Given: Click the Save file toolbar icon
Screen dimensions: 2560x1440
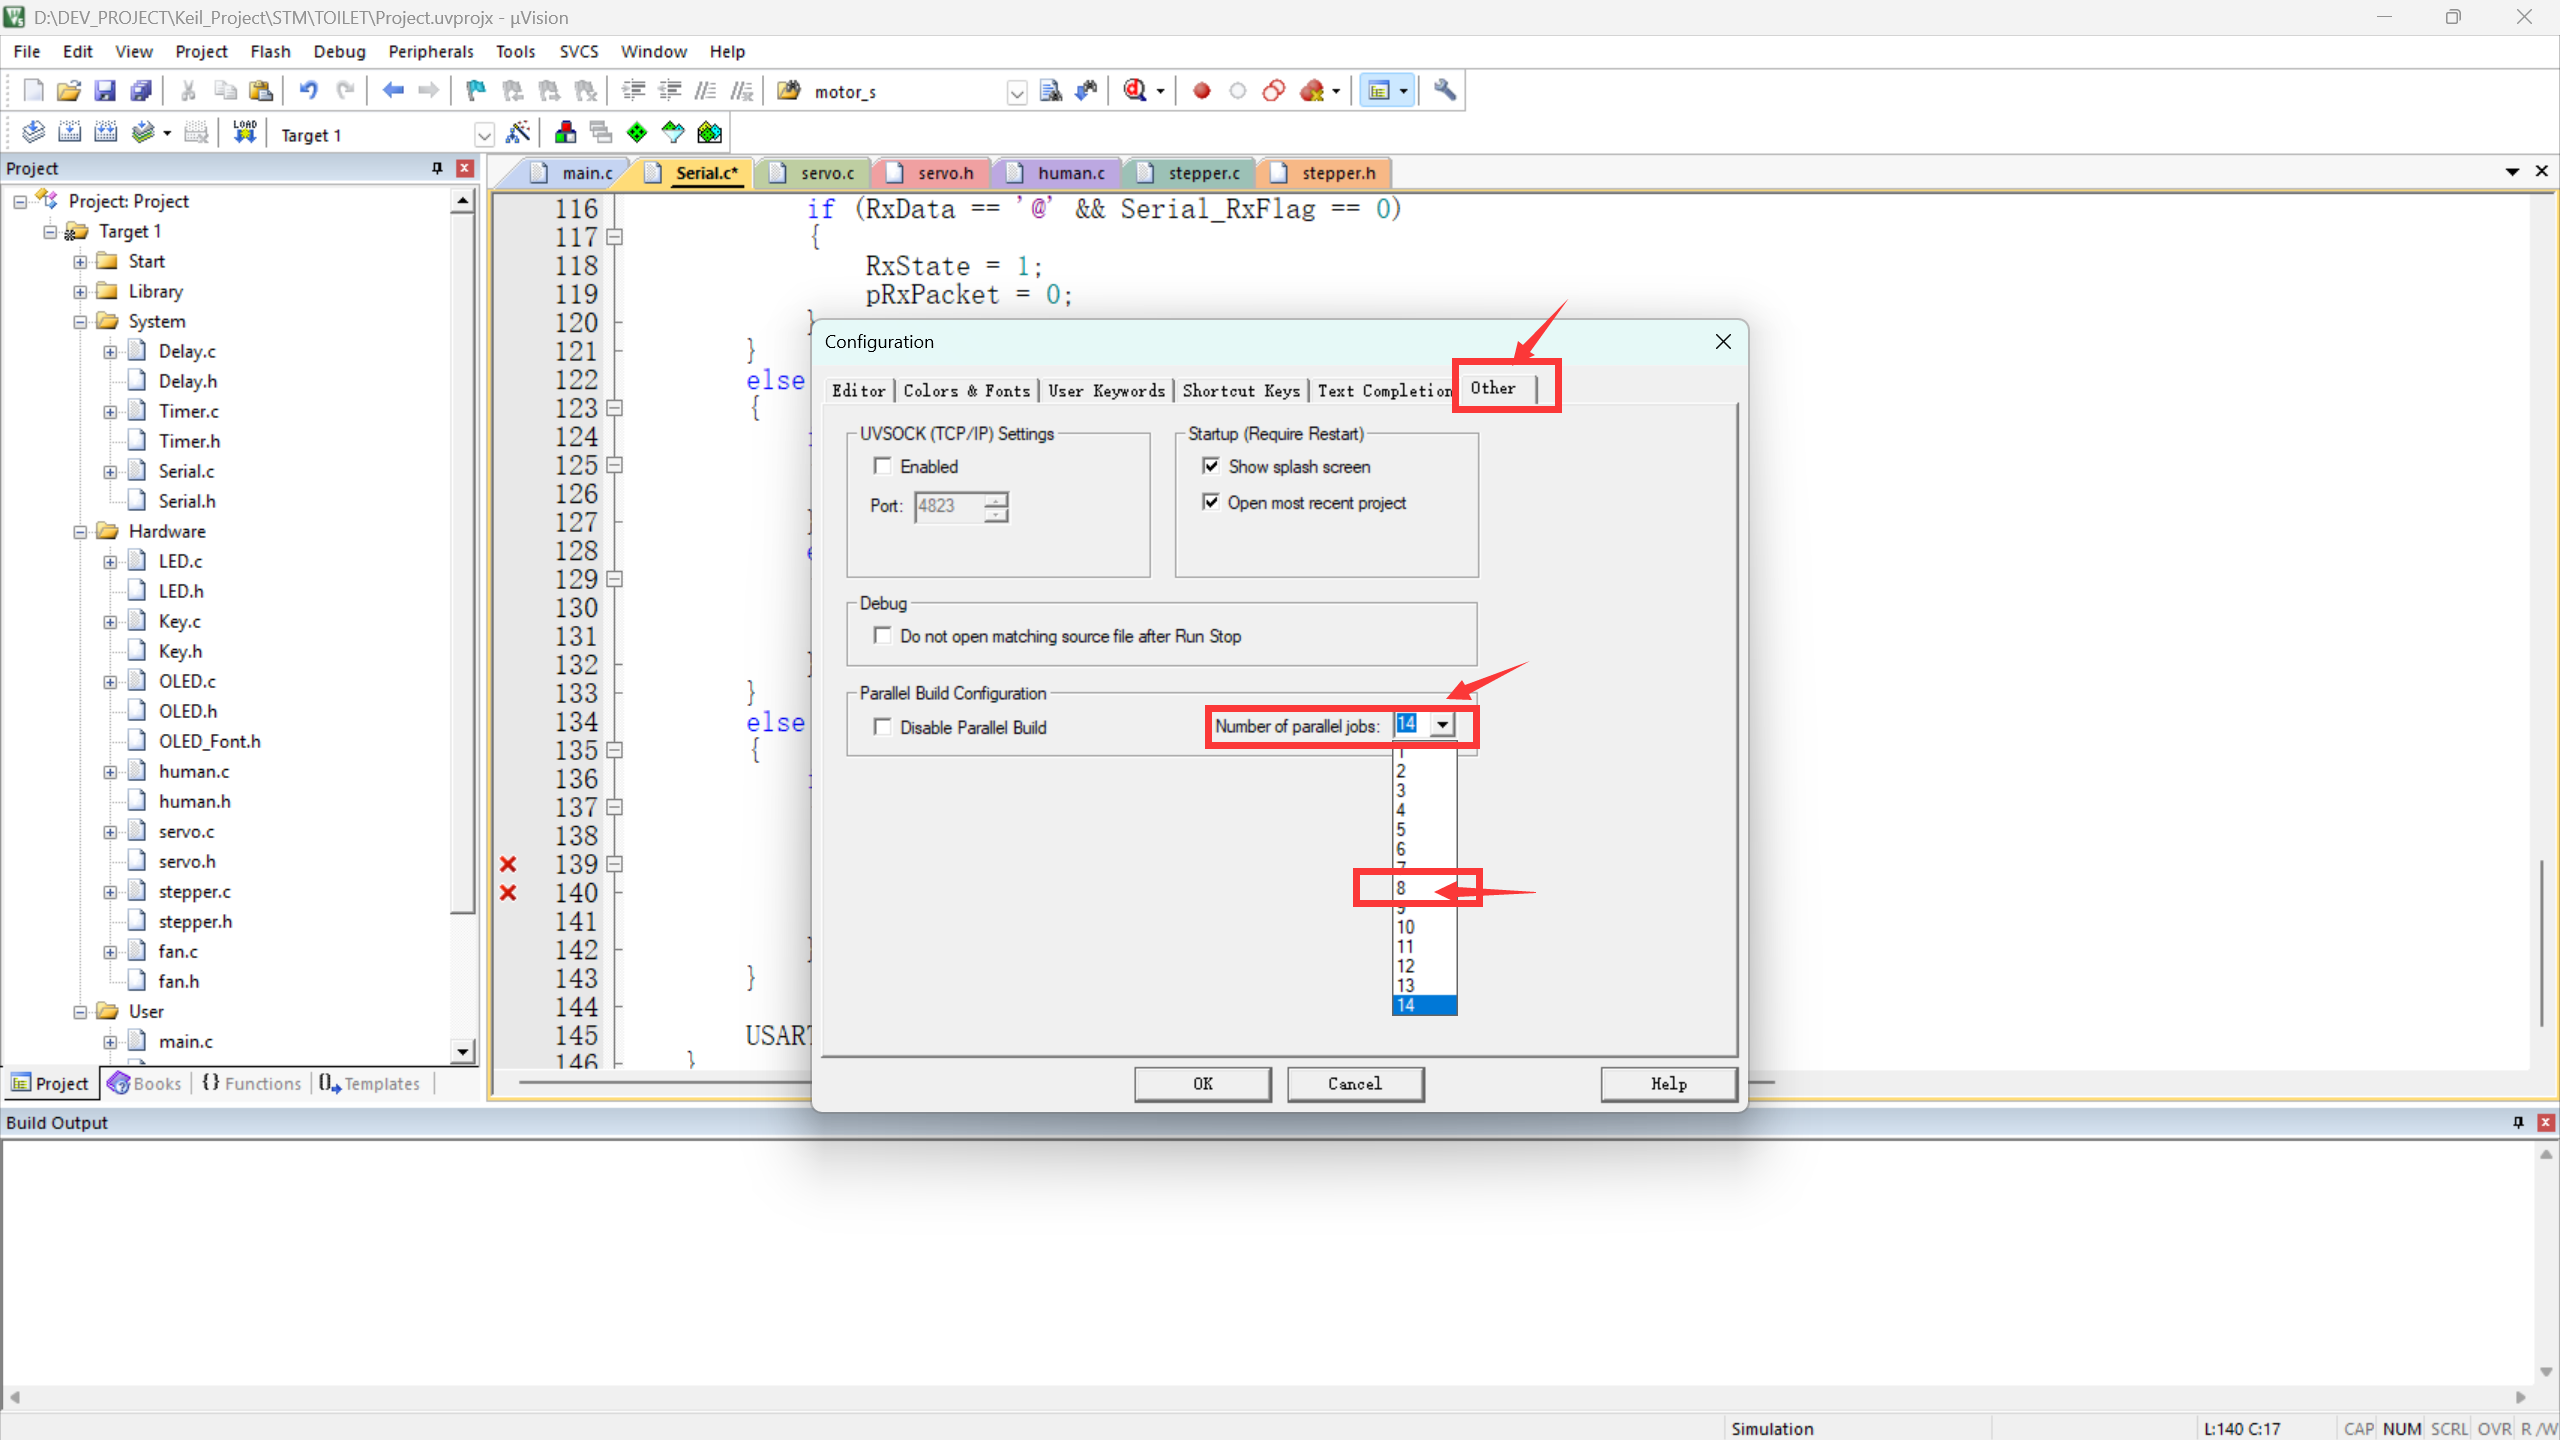Looking at the screenshot, I should [x=104, y=91].
